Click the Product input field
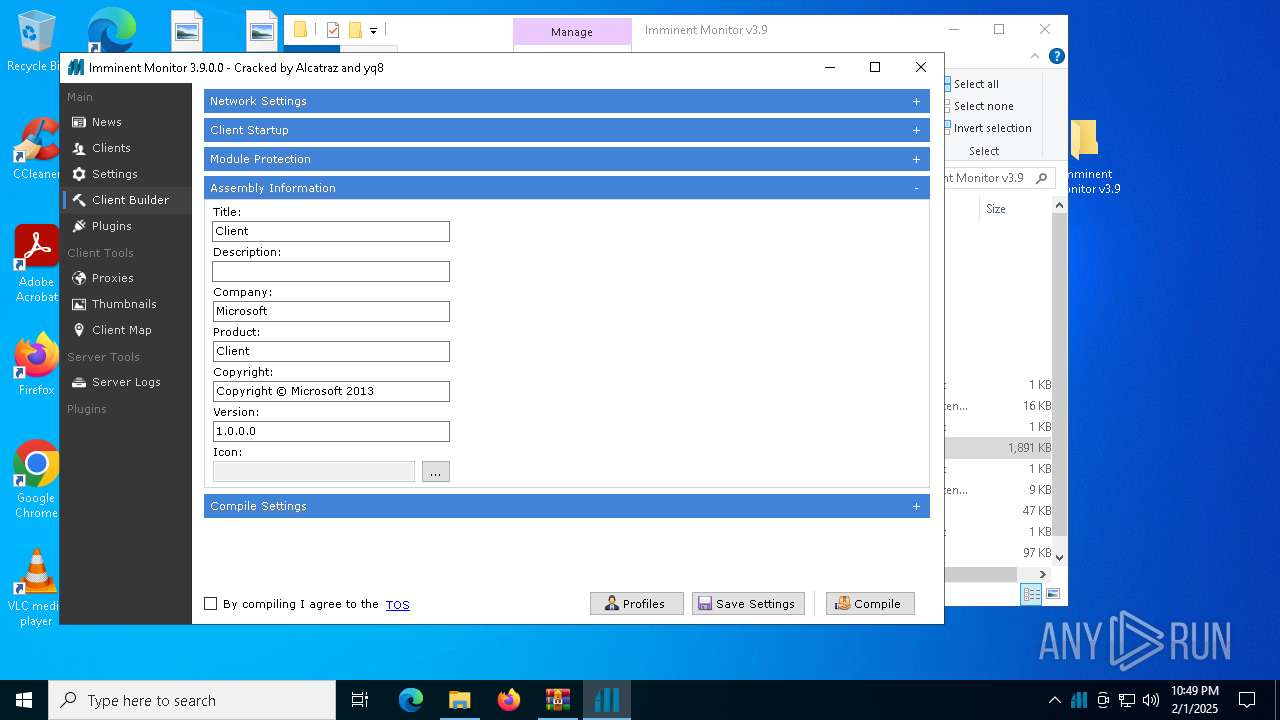Screen dimensions: 1280x720 331,351
